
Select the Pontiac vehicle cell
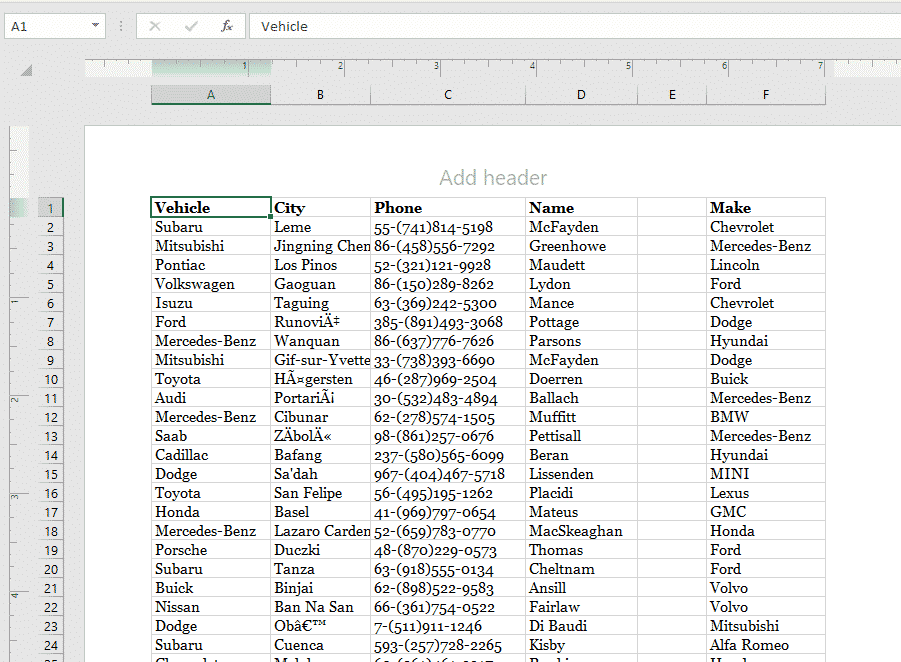211,265
